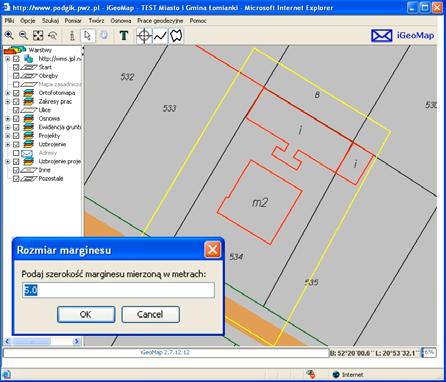Toggle the Pozostałe layer checkbox
The height and width of the screenshot is (382, 446).
(x=16, y=179)
